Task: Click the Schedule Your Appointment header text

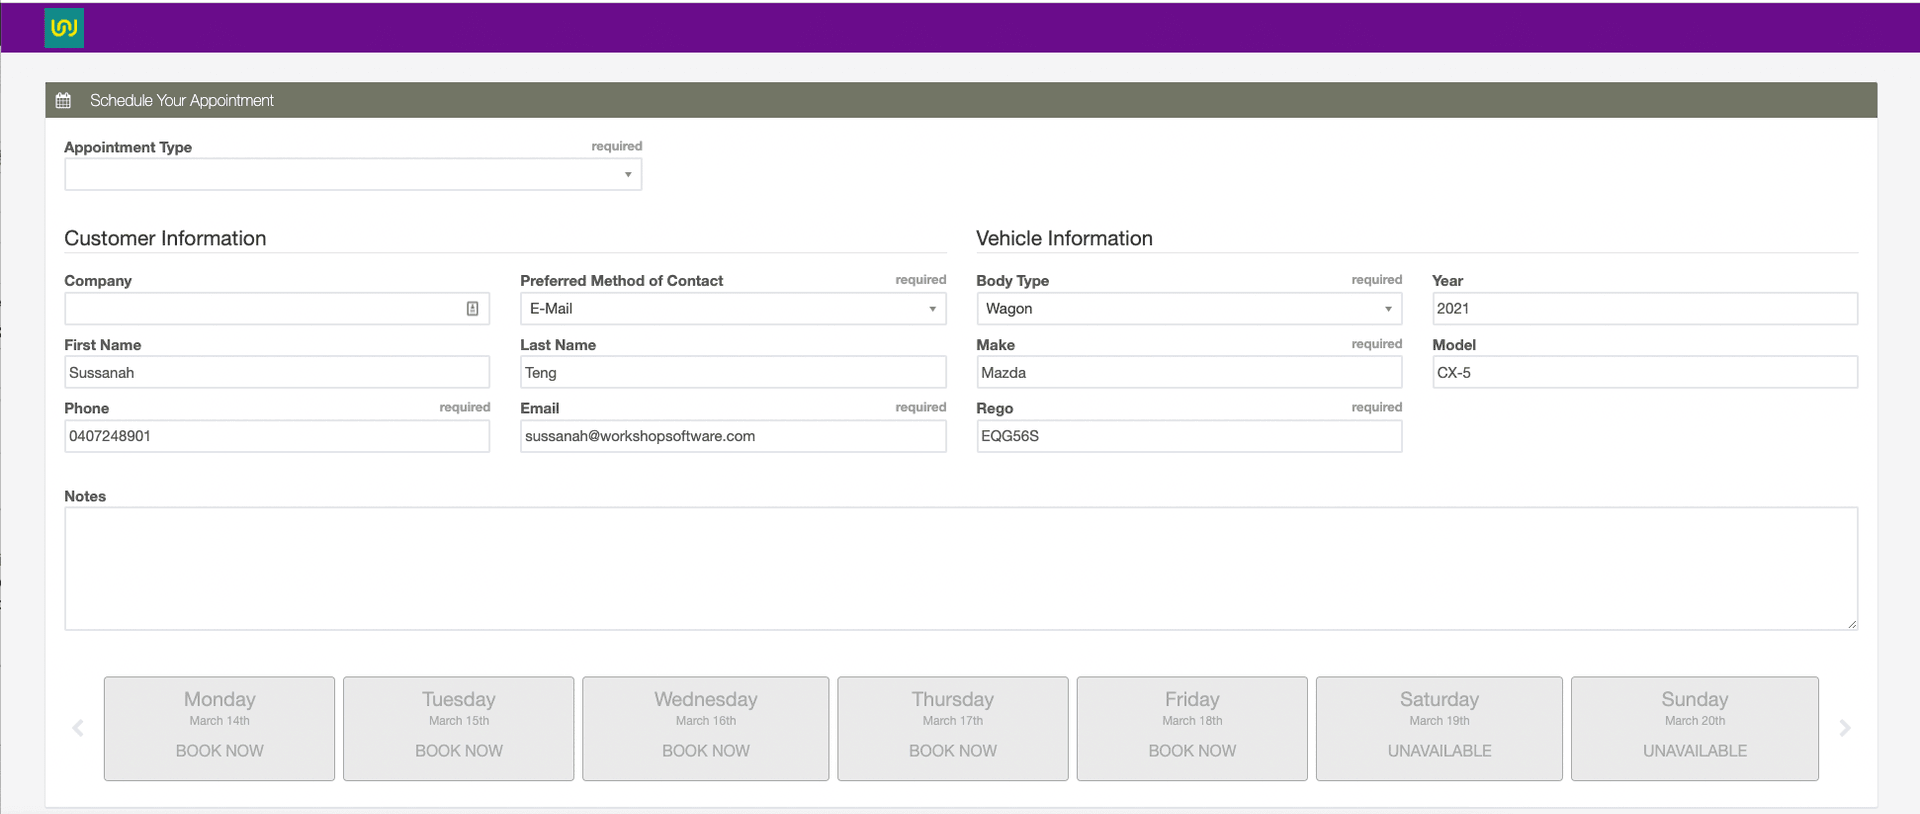Action: (182, 100)
